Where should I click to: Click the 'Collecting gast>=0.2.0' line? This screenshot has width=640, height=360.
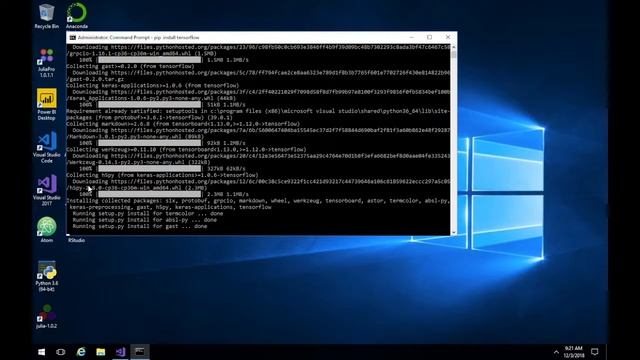click(x=130, y=66)
